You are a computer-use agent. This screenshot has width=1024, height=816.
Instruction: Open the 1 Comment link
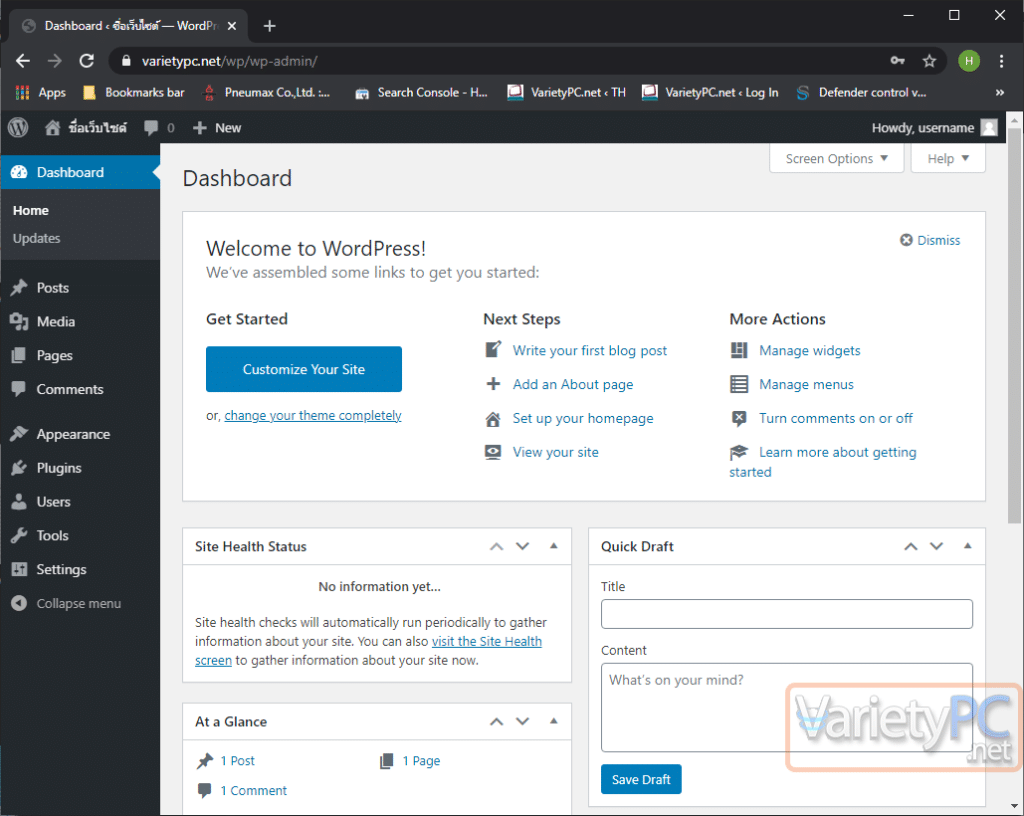pos(253,791)
